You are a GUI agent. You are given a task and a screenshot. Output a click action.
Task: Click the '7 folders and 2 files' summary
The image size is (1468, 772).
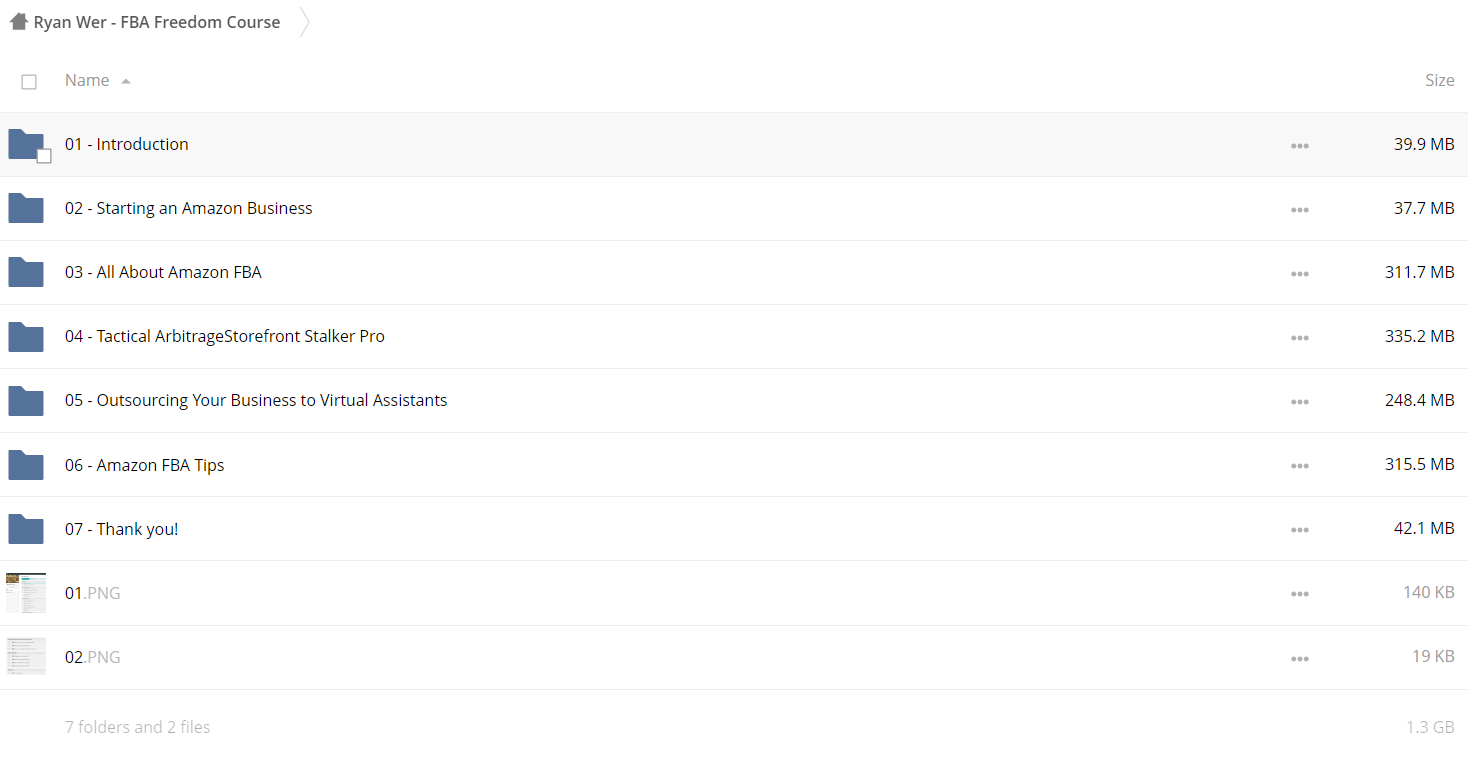[138, 727]
